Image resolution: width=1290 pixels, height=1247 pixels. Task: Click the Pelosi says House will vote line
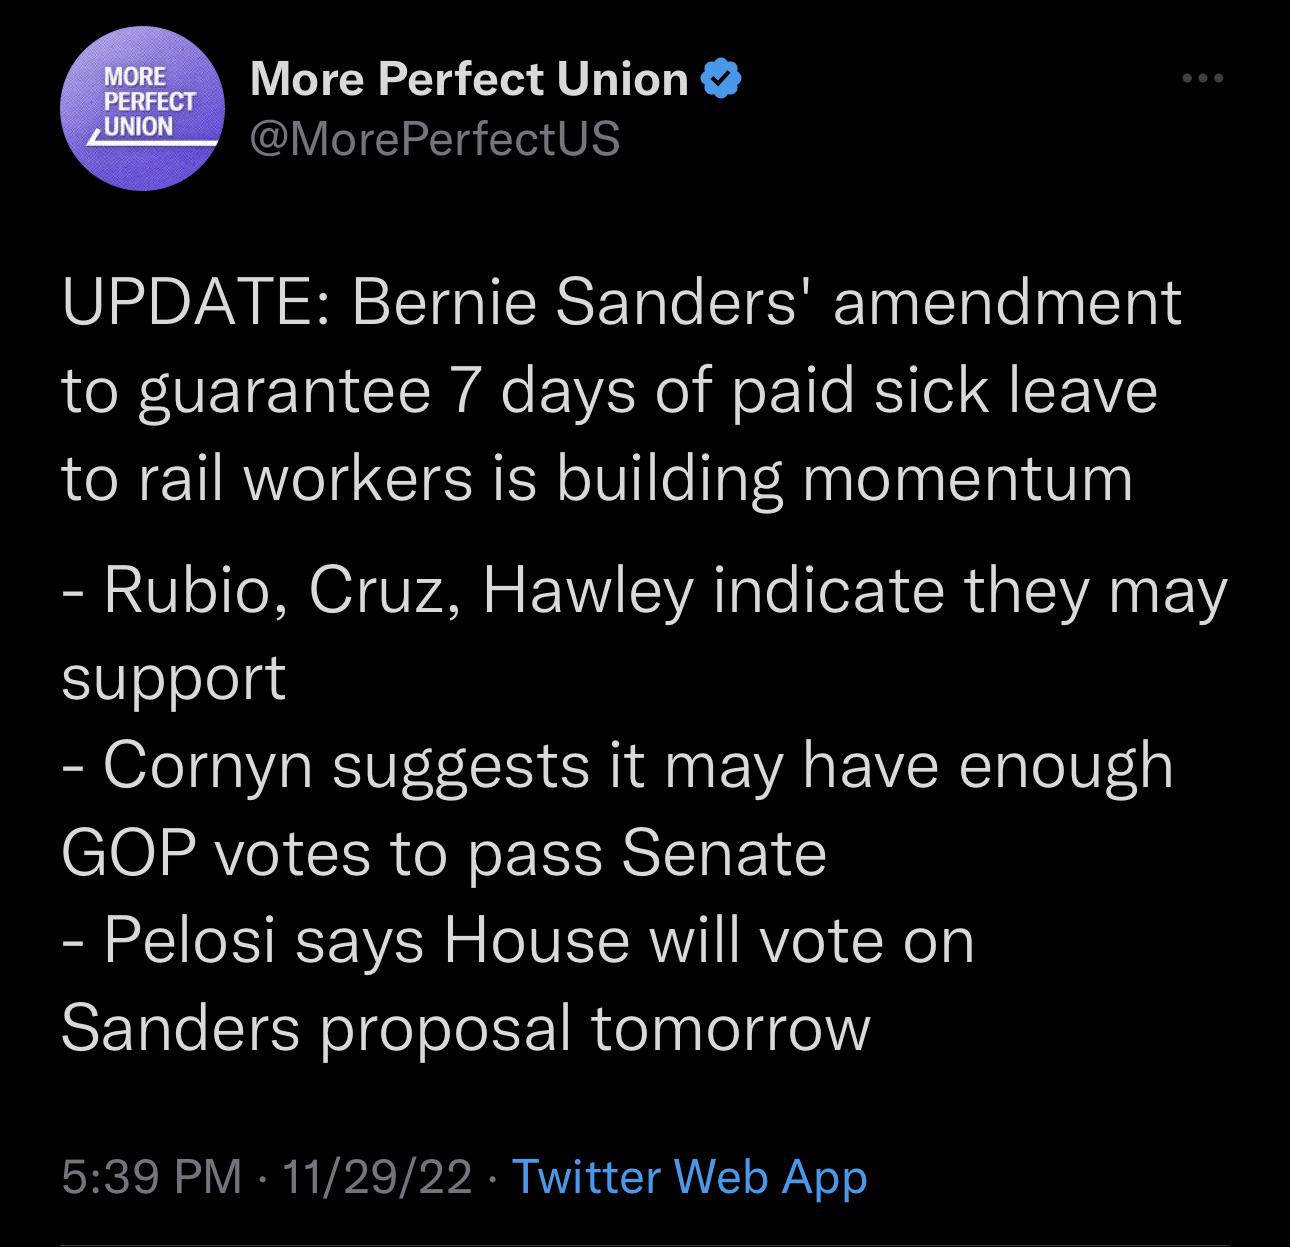518,941
